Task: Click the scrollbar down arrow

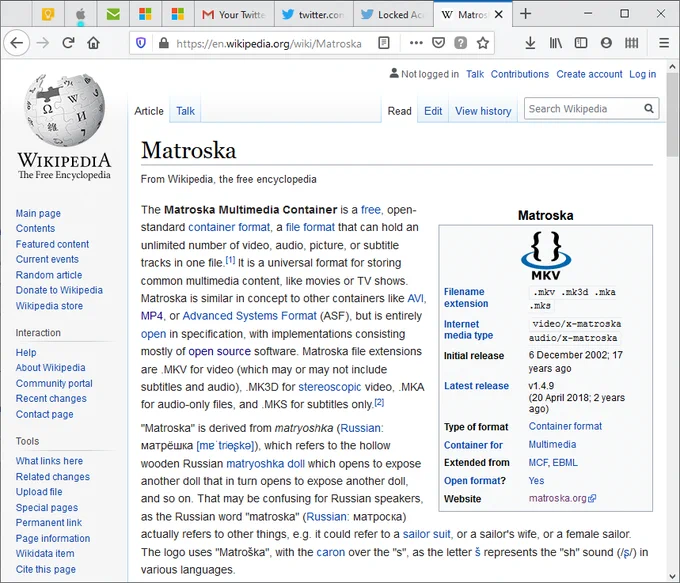Action: point(672,576)
